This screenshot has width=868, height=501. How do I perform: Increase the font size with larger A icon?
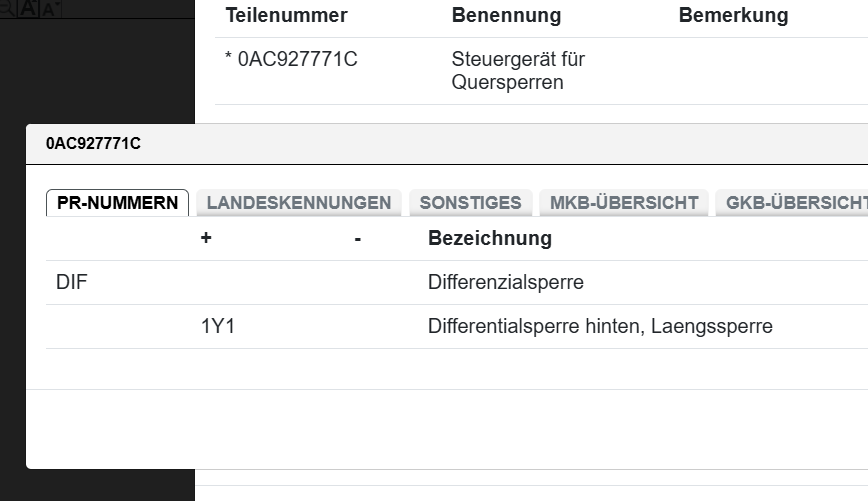click(30, 8)
